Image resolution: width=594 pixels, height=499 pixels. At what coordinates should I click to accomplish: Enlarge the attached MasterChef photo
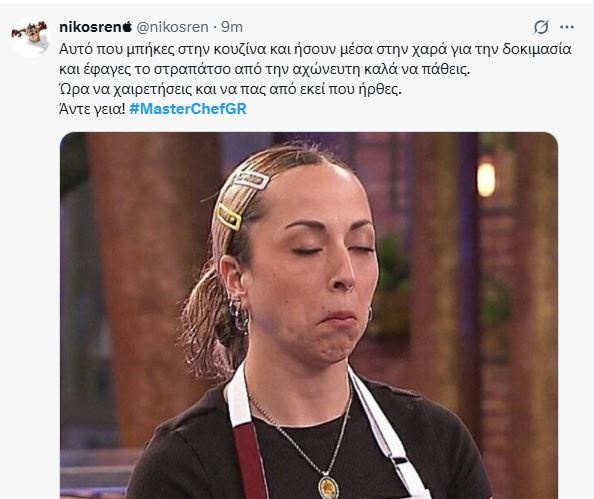309,315
